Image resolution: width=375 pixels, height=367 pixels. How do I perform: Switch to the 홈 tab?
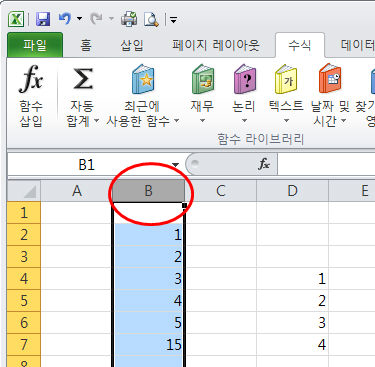86,45
